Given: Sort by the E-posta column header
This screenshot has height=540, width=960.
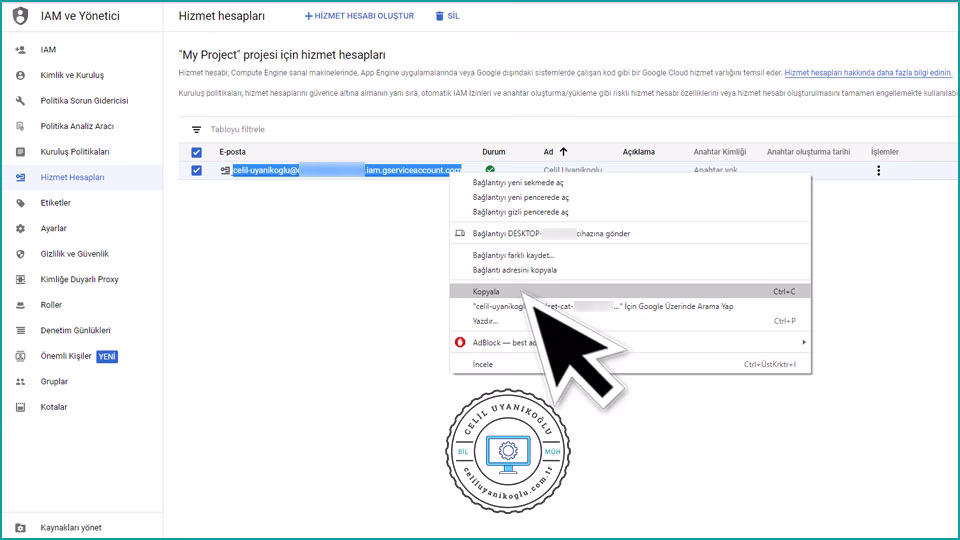Looking at the screenshot, I should (x=232, y=152).
